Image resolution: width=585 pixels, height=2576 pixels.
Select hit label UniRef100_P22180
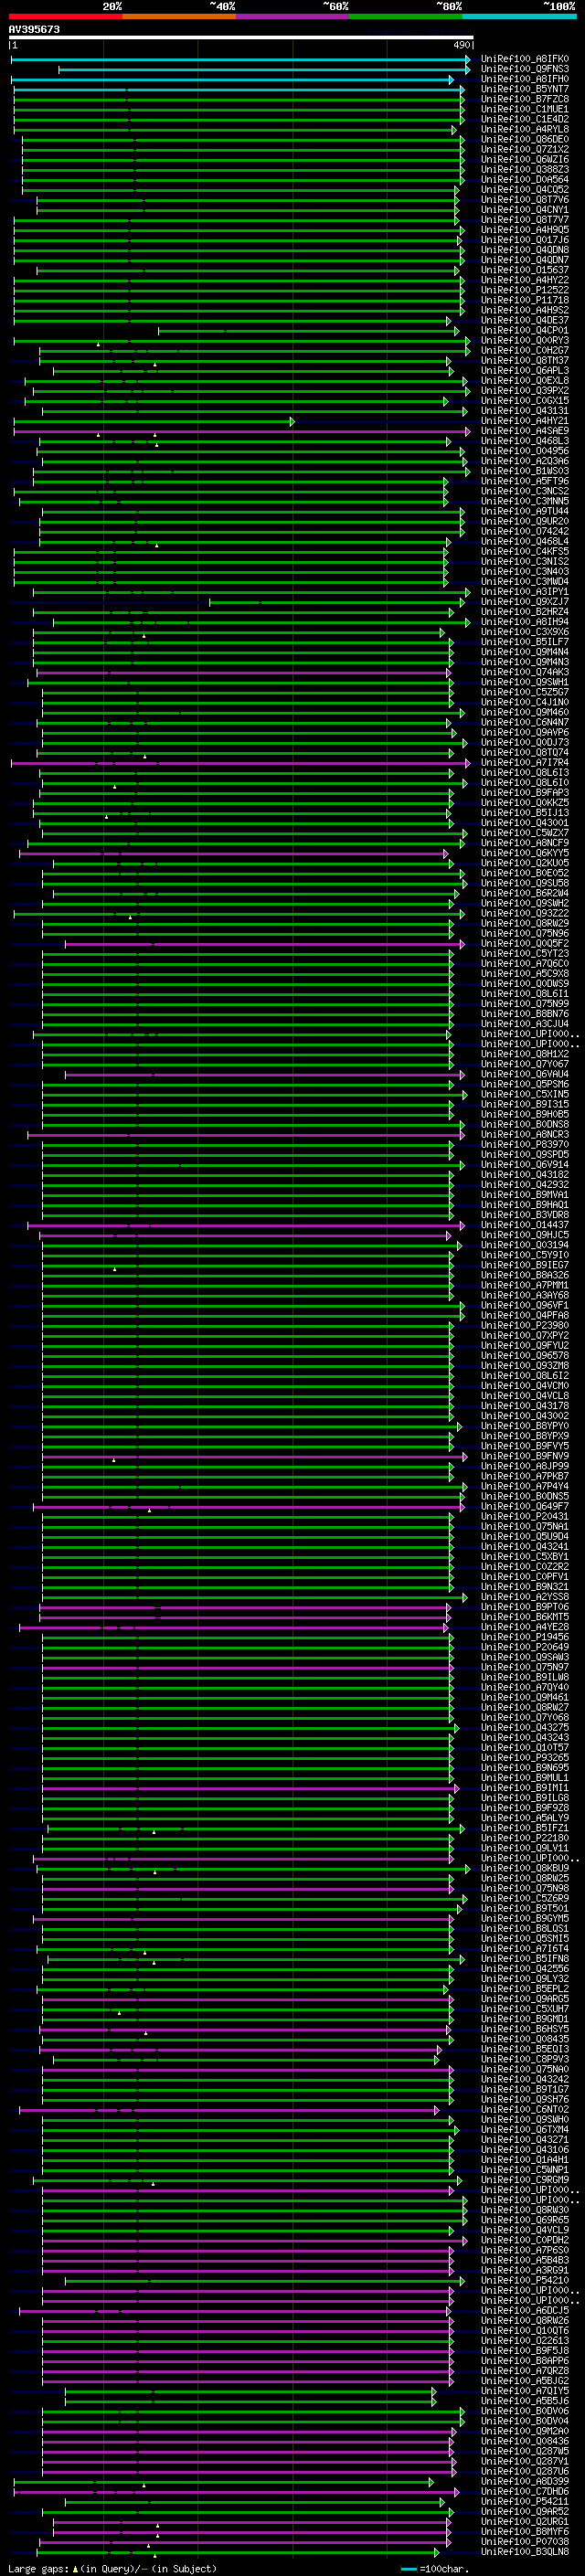525,1838
